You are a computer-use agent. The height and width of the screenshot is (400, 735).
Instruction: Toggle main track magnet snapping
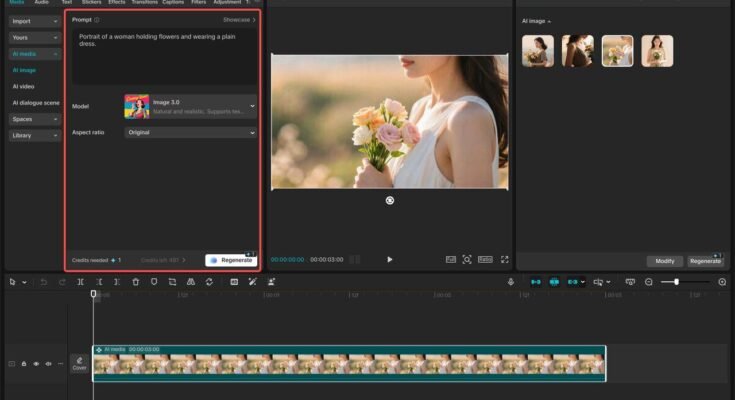point(535,282)
